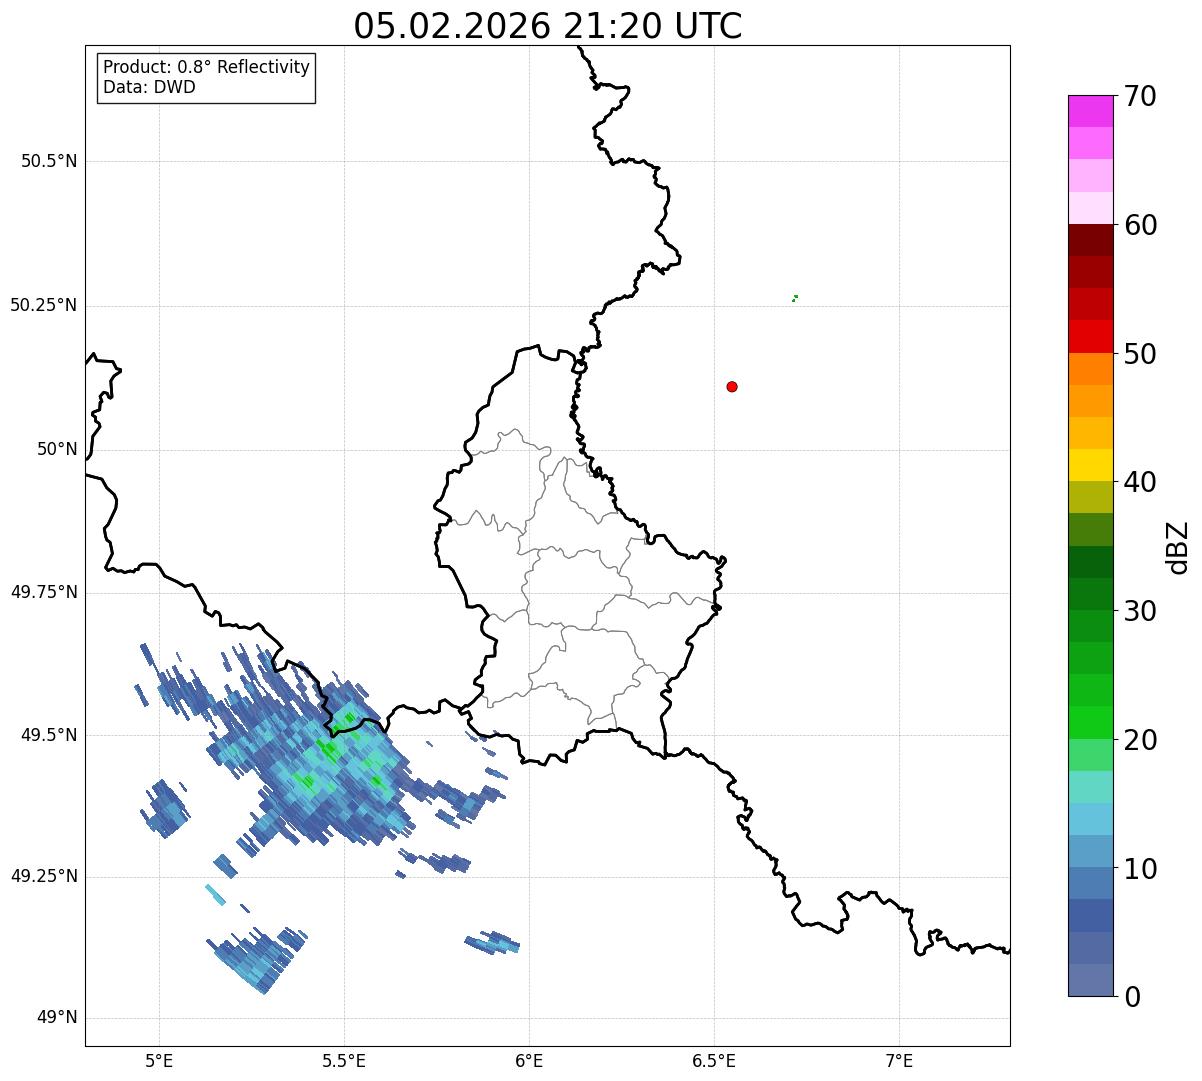Pick the dark maroon segment just below 60
The width and height of the screenshot is (1202, 1081).
tap(1091, 240)
